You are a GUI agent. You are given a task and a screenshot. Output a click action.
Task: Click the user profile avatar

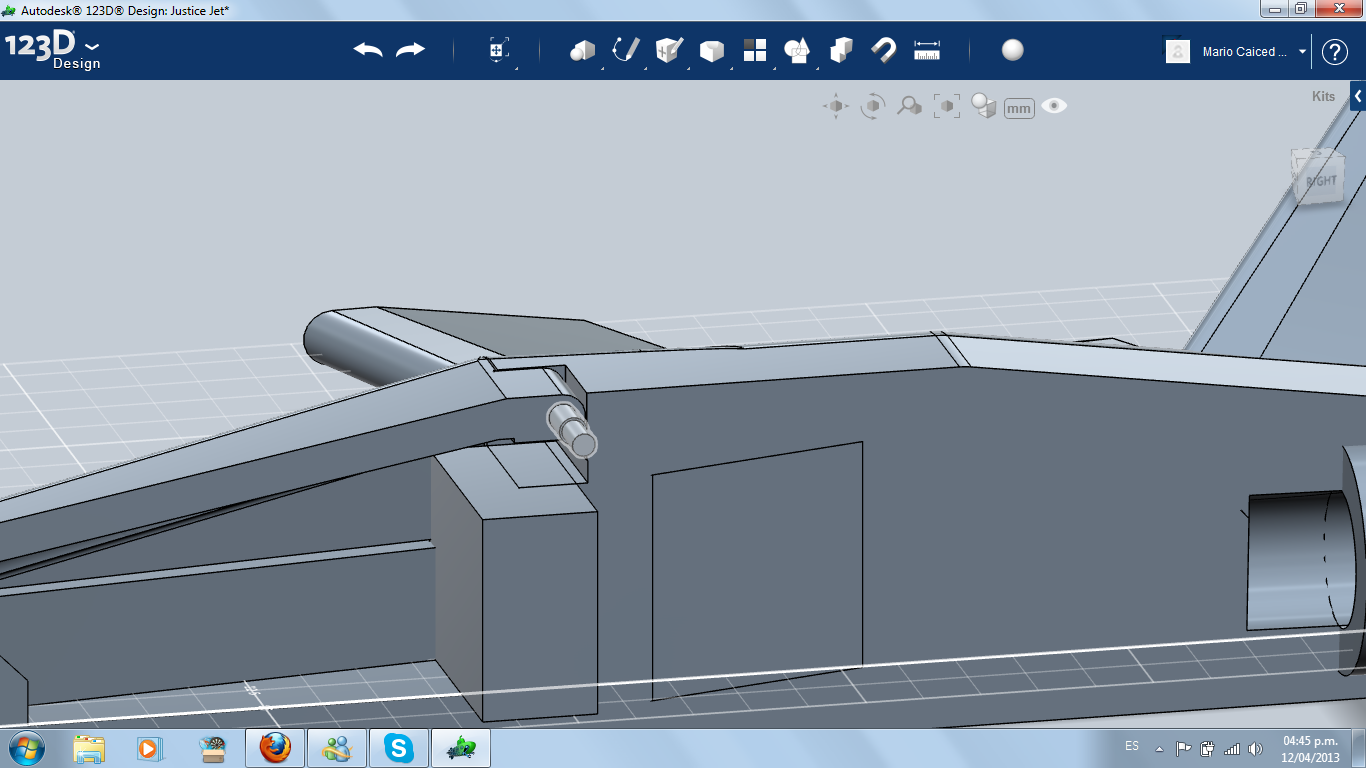pyautogui.click(x=1178, y=51)
